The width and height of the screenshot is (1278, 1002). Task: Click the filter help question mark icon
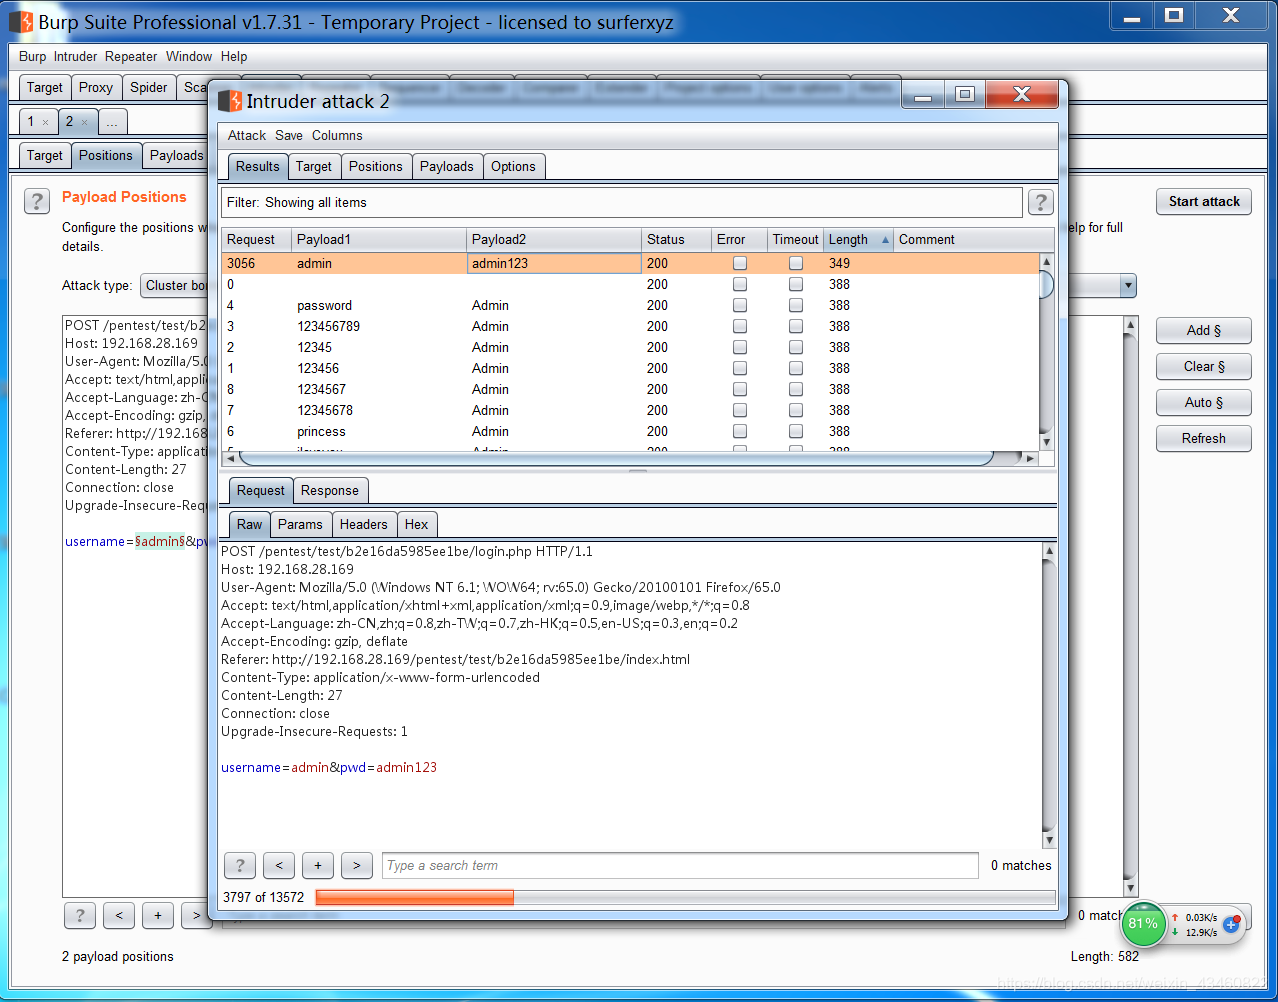tap(1040, 203)
